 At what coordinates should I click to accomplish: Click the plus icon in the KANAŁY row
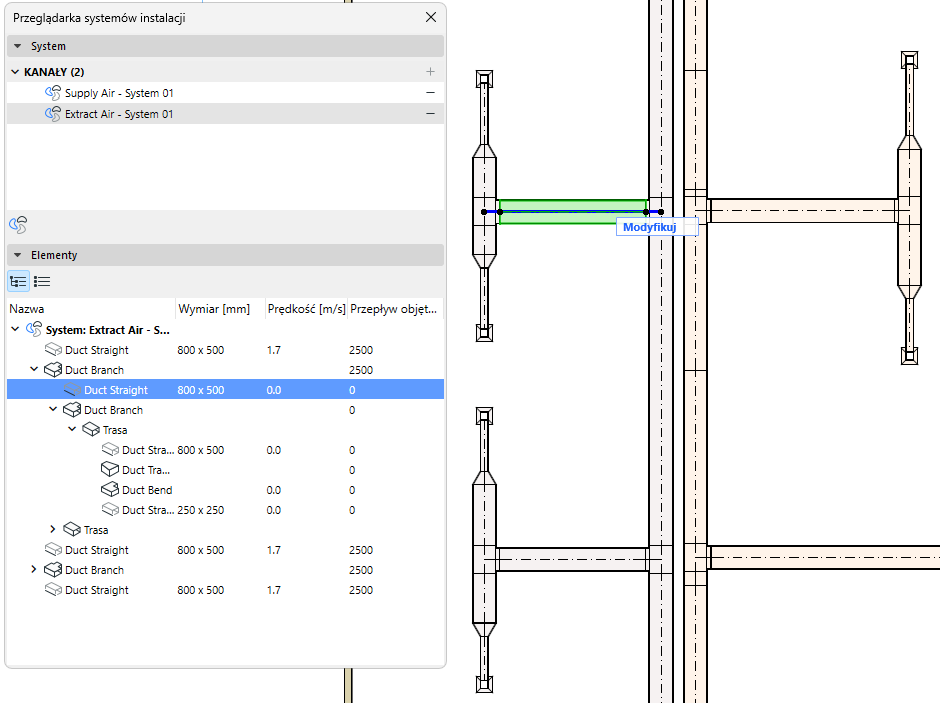pos(430,72)
